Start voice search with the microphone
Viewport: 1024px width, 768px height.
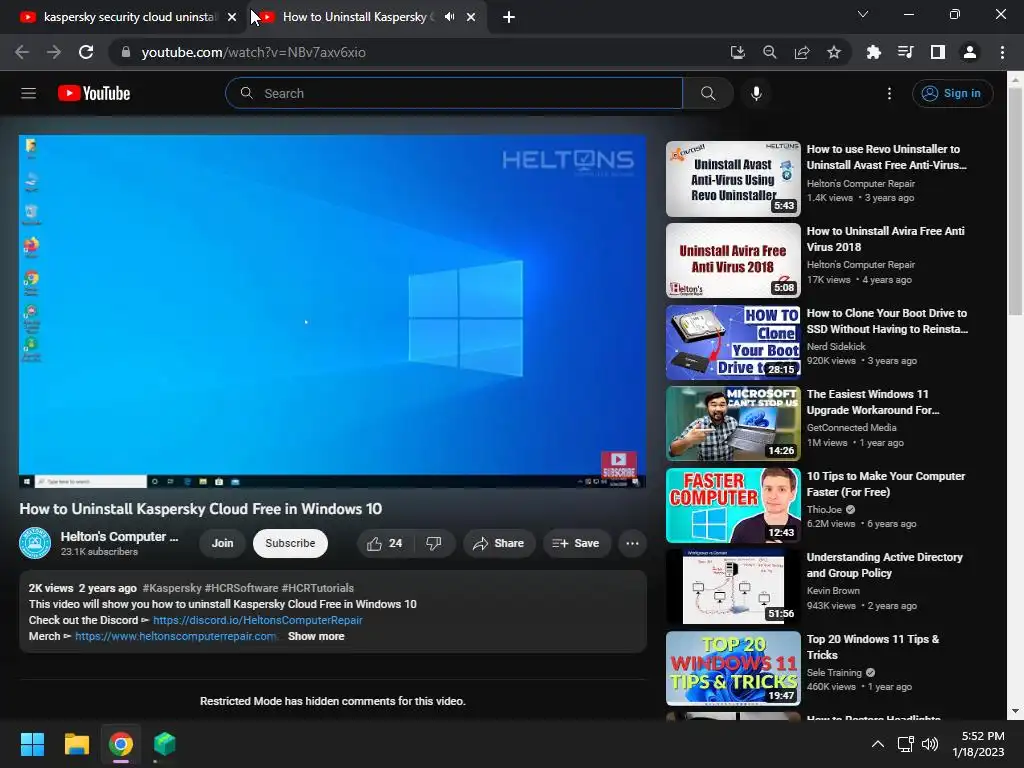click(756, 93)
